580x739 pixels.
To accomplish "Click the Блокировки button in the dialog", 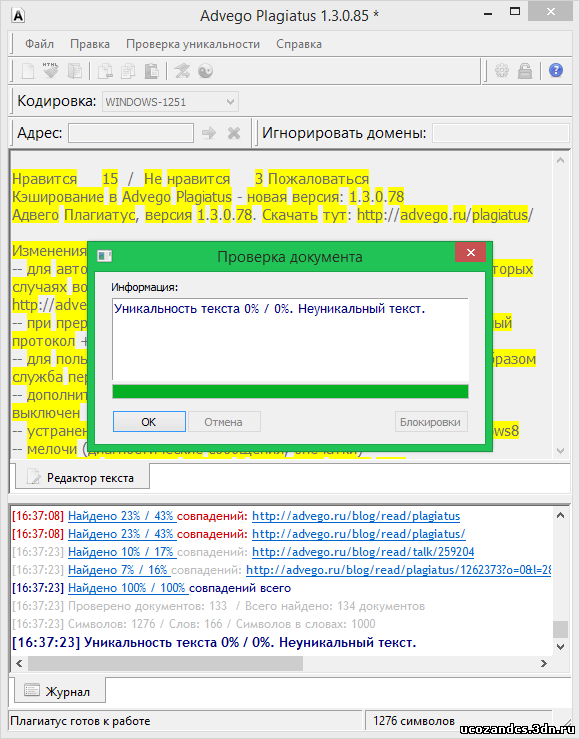I will (431, 422).
